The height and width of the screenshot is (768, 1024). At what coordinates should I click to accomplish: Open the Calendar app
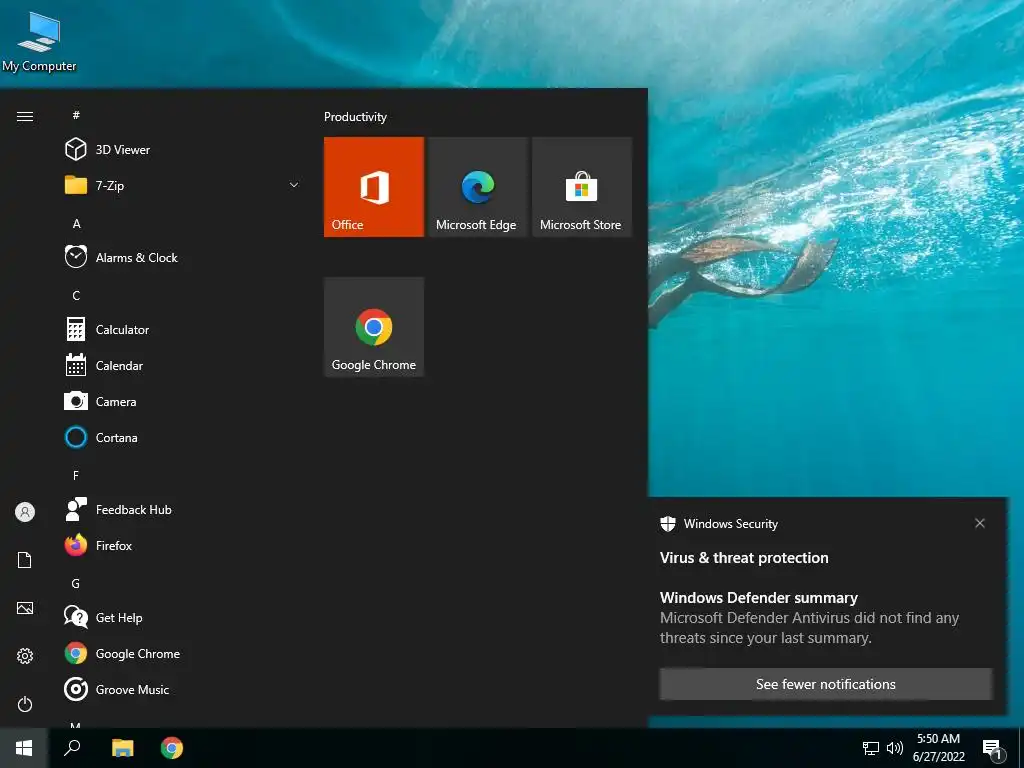point(183,366)
